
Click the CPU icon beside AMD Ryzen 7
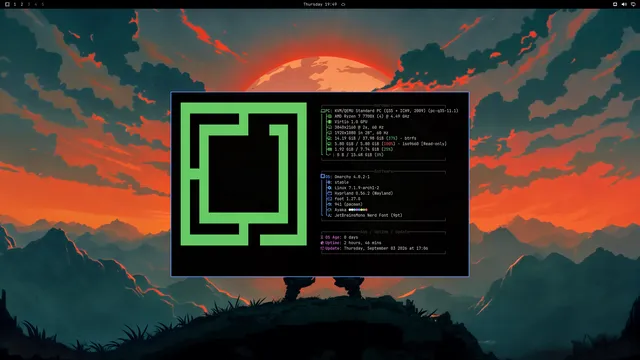point(329,116)
